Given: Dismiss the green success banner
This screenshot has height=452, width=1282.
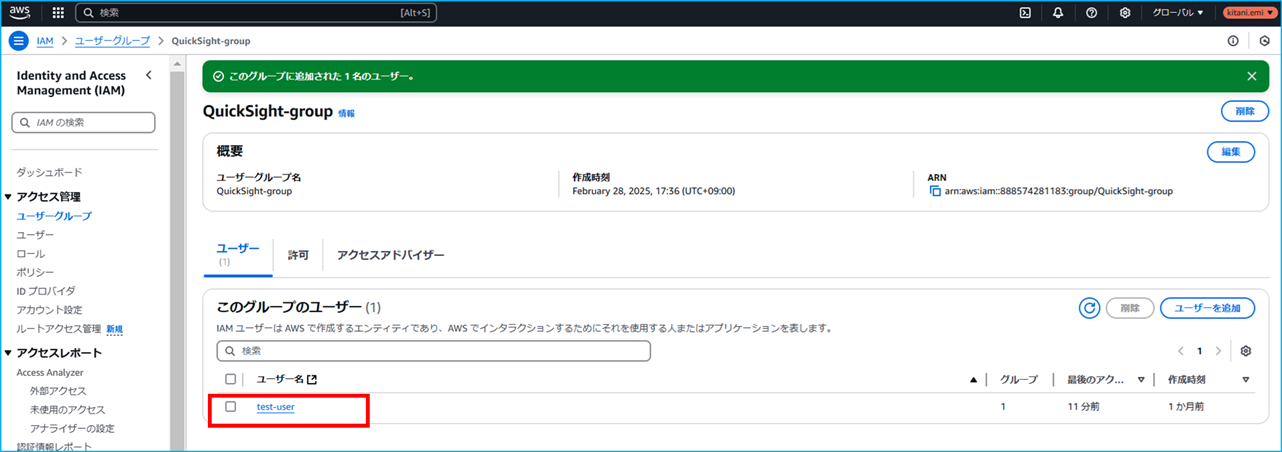Looking at the screenshot, I should [1252, 76].
